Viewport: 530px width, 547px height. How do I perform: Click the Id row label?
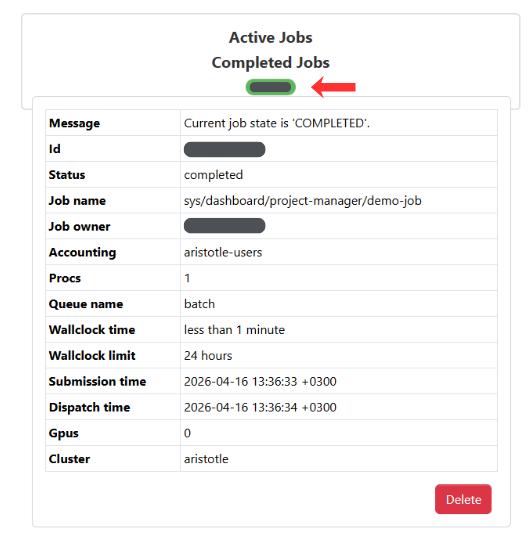coord(55,149)
